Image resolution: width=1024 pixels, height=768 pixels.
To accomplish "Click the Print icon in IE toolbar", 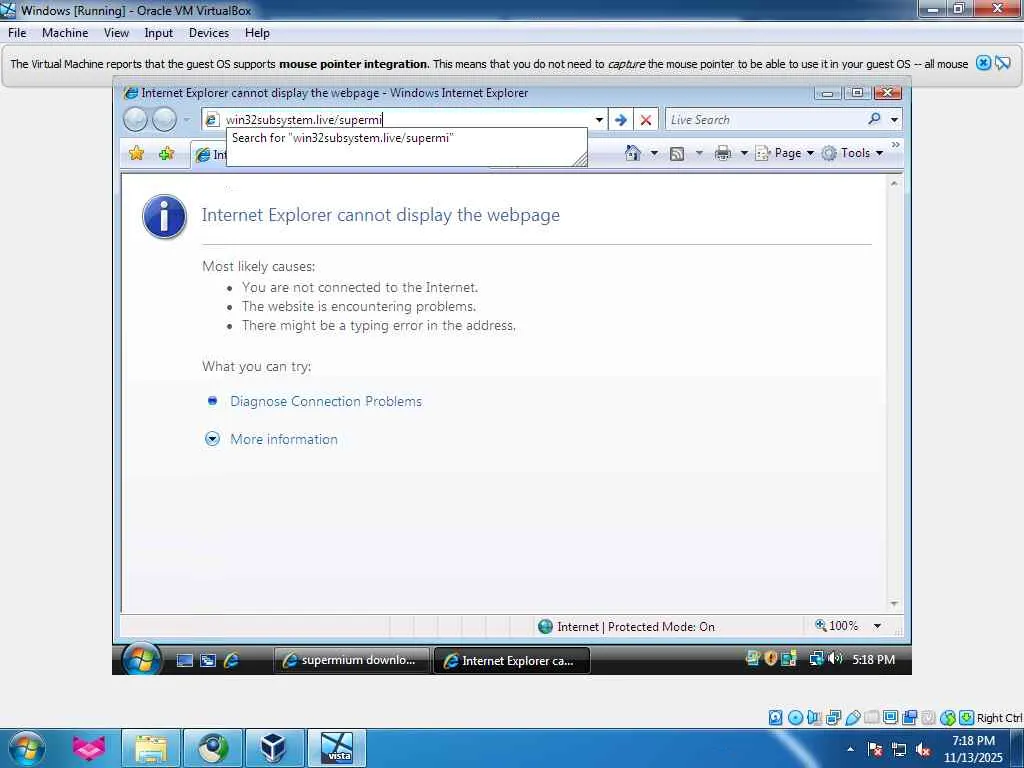I will point(723,153).
